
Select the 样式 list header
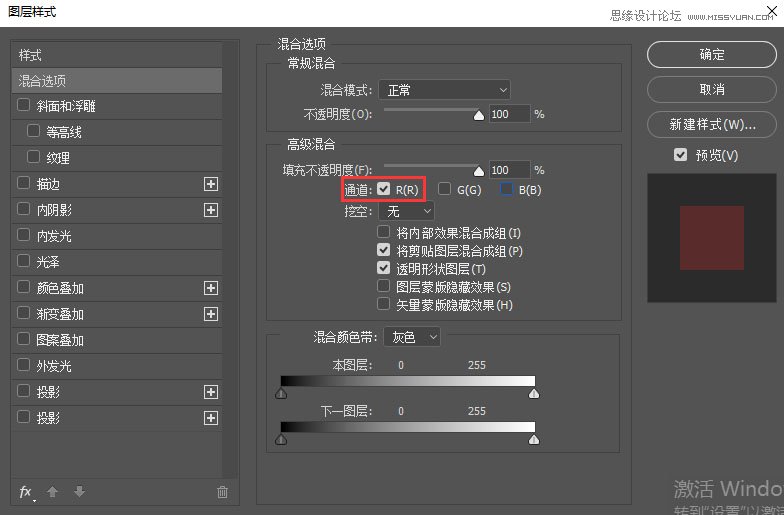coord(117,55)
